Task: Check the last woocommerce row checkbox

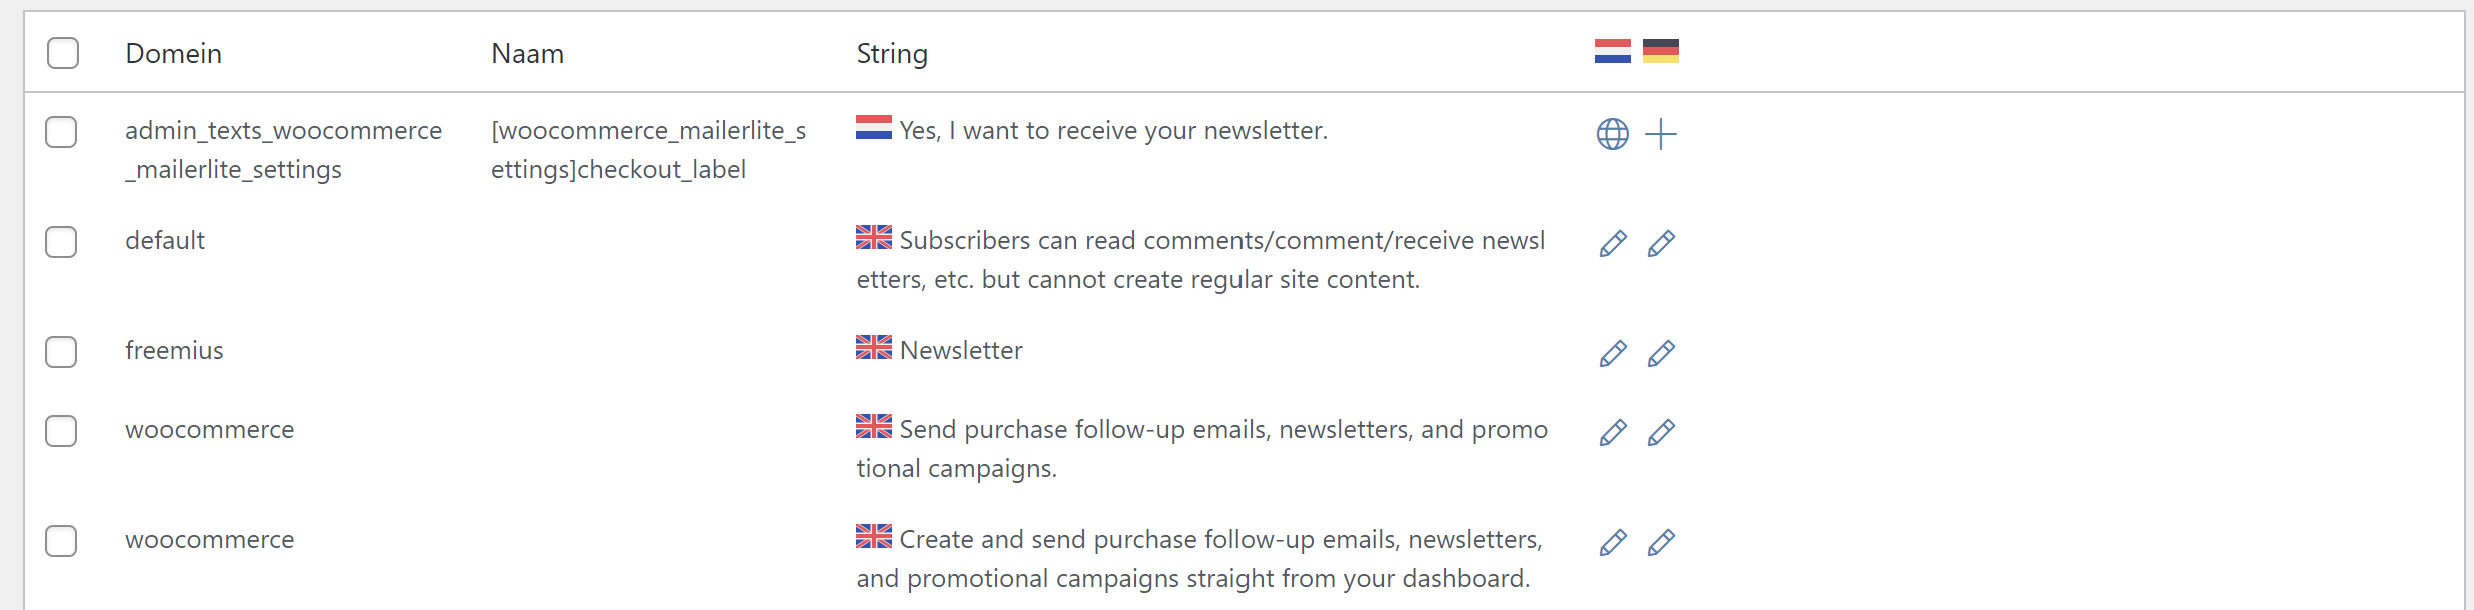Action: coord(61,541)
